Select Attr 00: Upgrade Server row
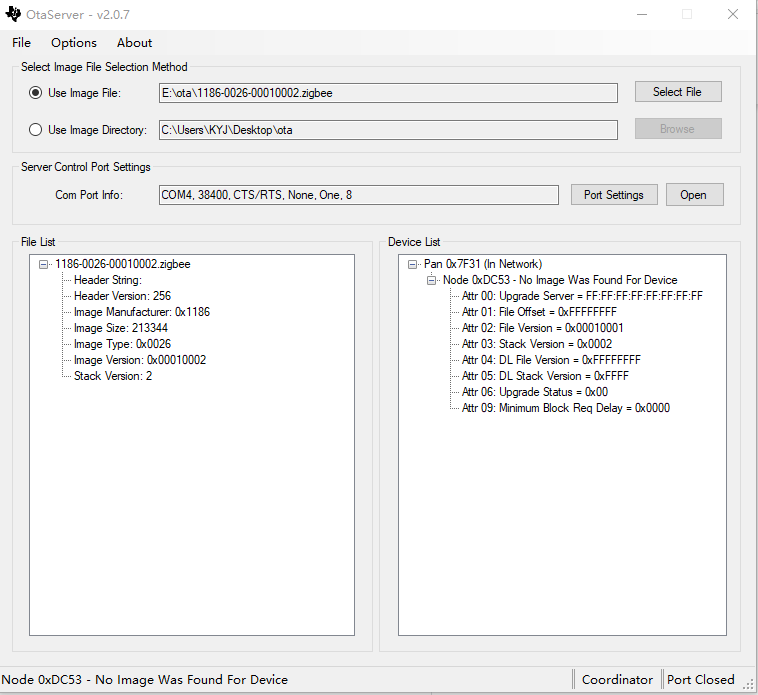Screen dimensions: 758x695 tap(582, 296)
